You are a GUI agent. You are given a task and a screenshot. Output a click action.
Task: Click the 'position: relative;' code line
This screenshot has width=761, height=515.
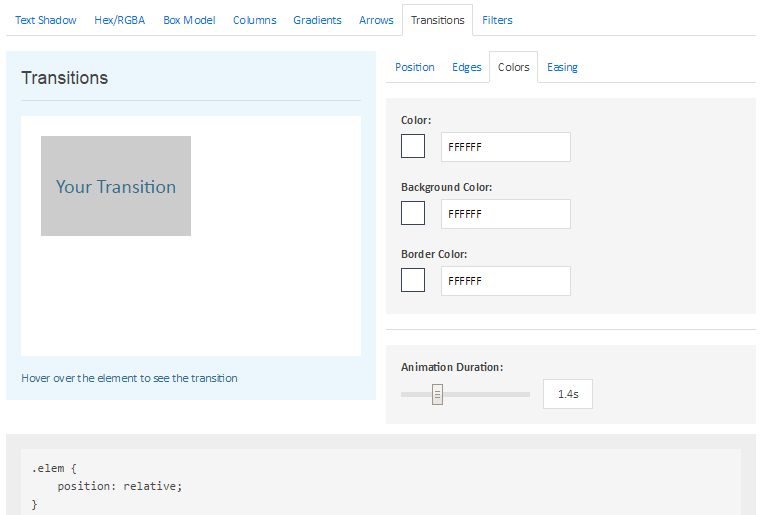pos(119,486)
